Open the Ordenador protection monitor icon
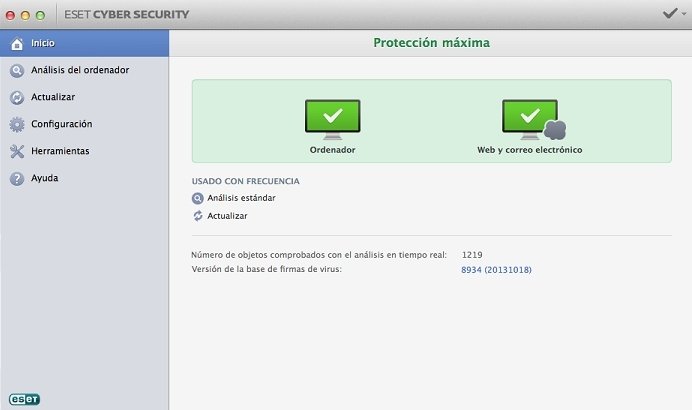 pyautogui.click(x=333, y=119)
